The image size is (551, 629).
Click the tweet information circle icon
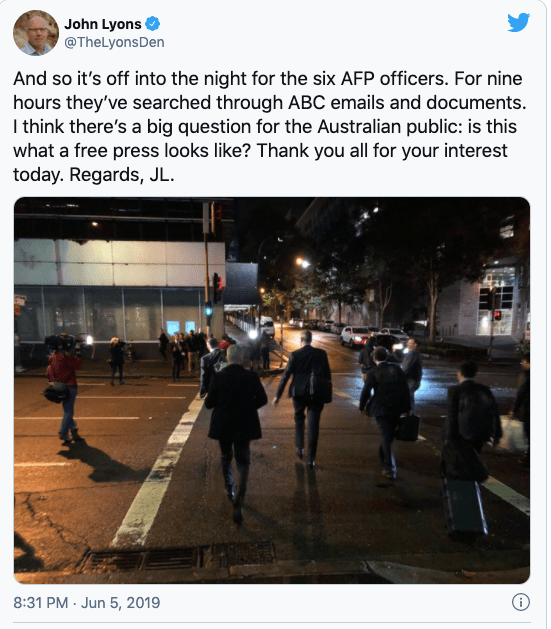521,602
